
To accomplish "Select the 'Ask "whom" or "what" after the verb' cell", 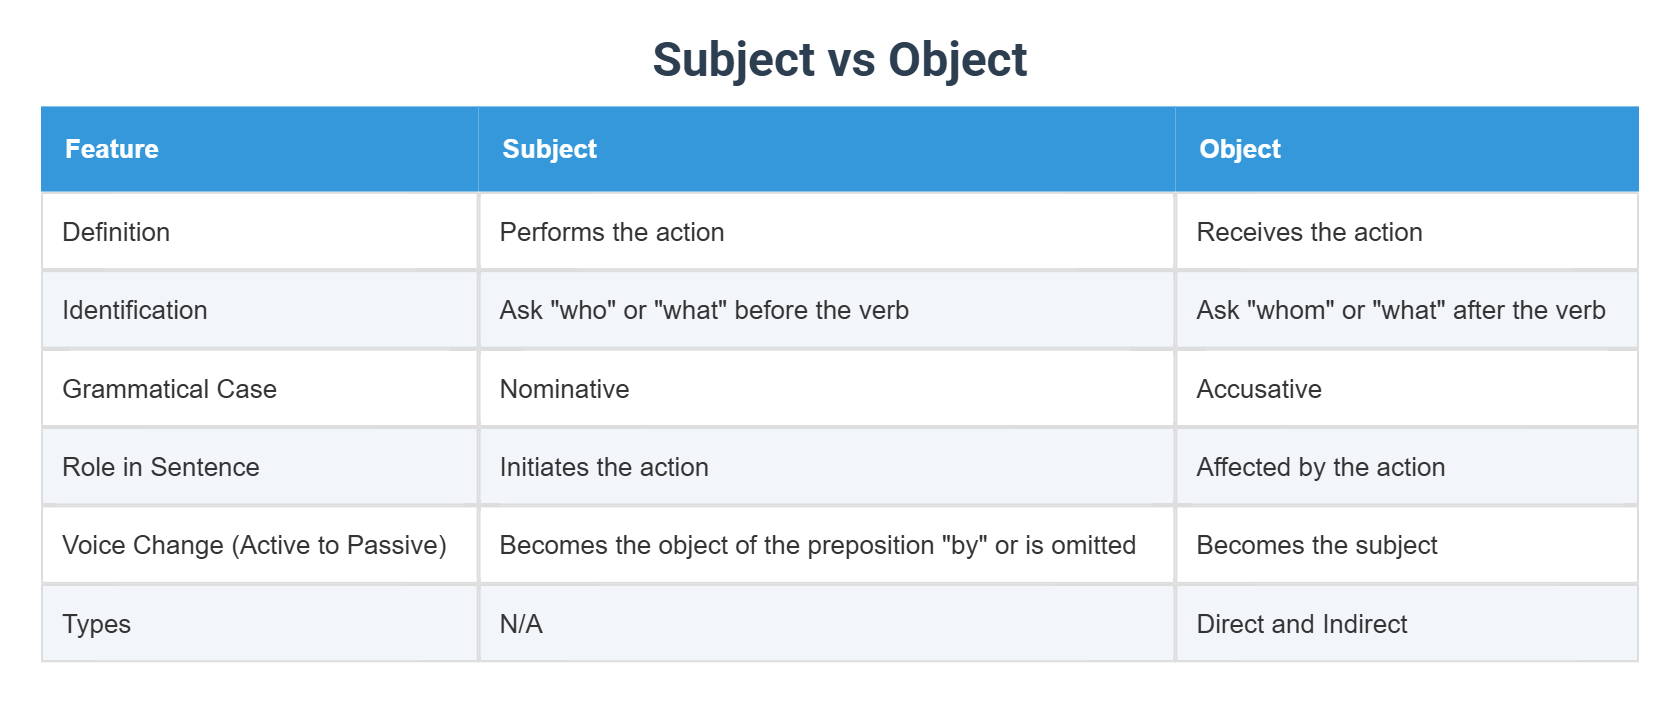I will [1407, 310].
